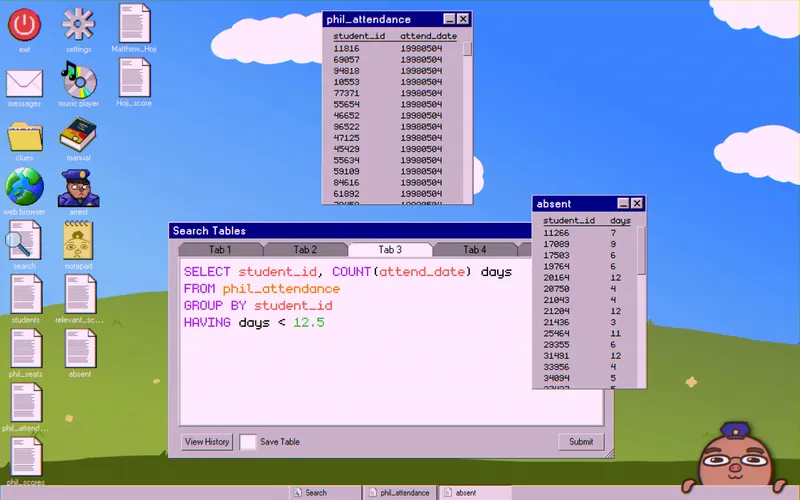Select student 94818 in phil_attendance

[346, 71]
